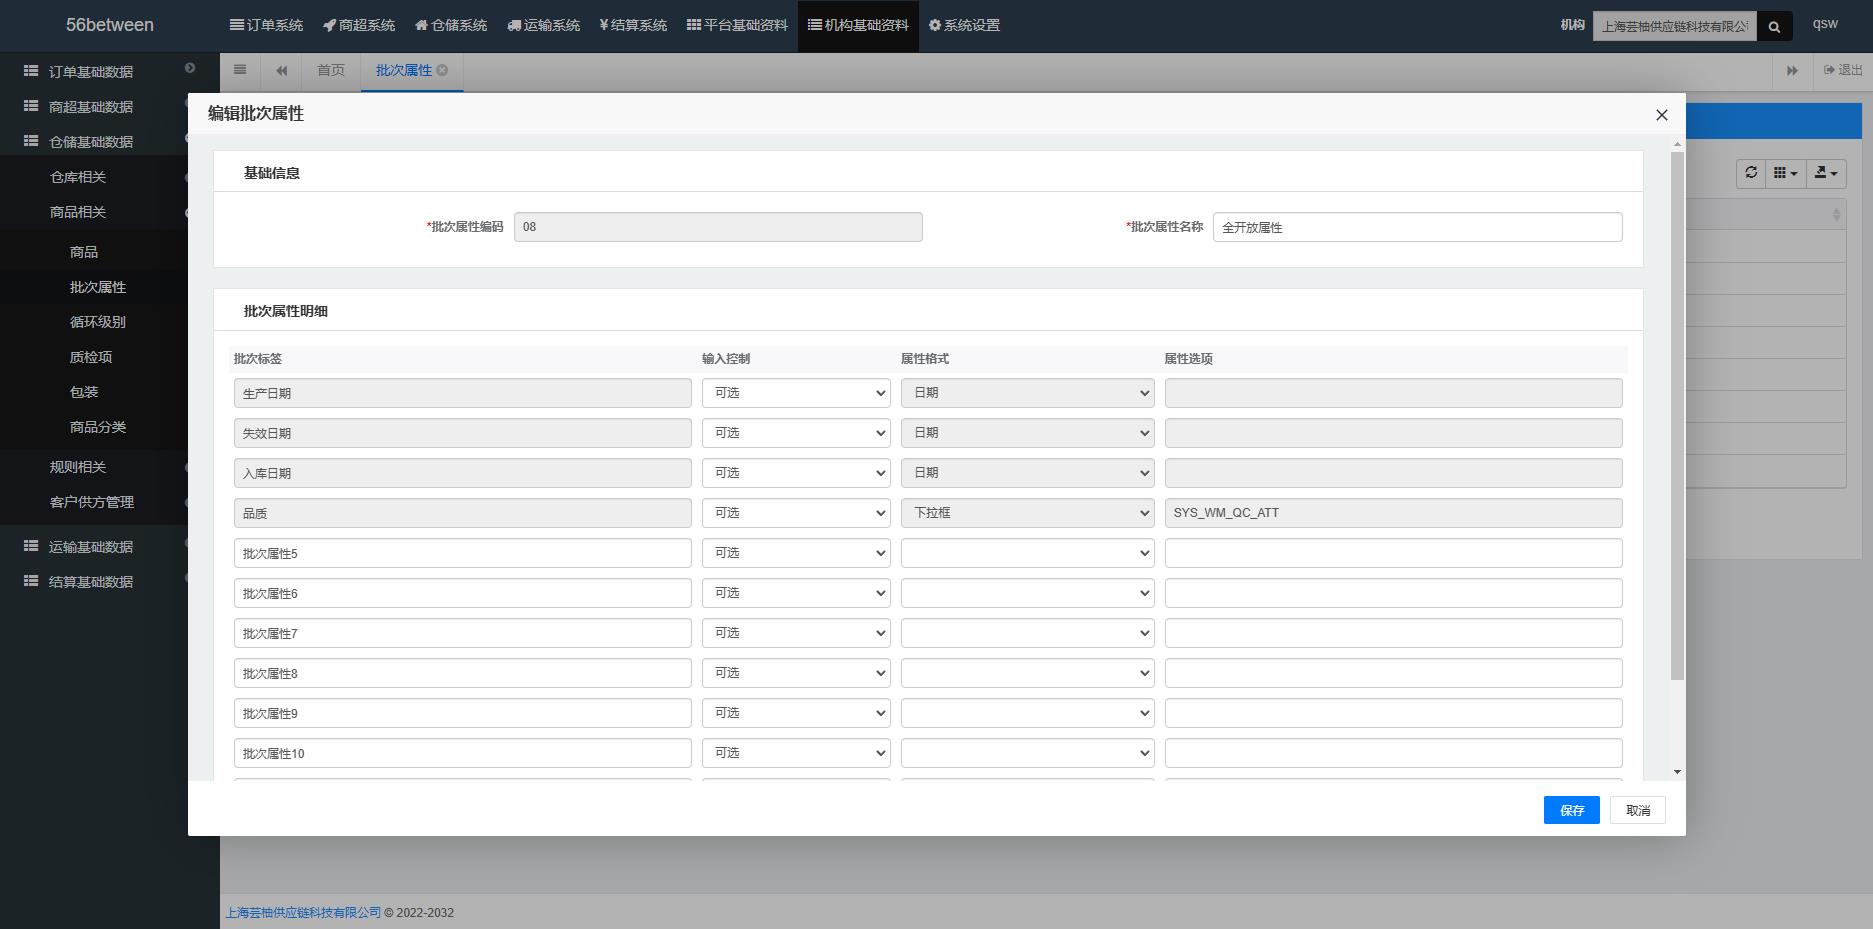Viewport: 1873px width, 929px height.
Task: Click the hamburger menu toggle icon
Action: coord(240,70)
